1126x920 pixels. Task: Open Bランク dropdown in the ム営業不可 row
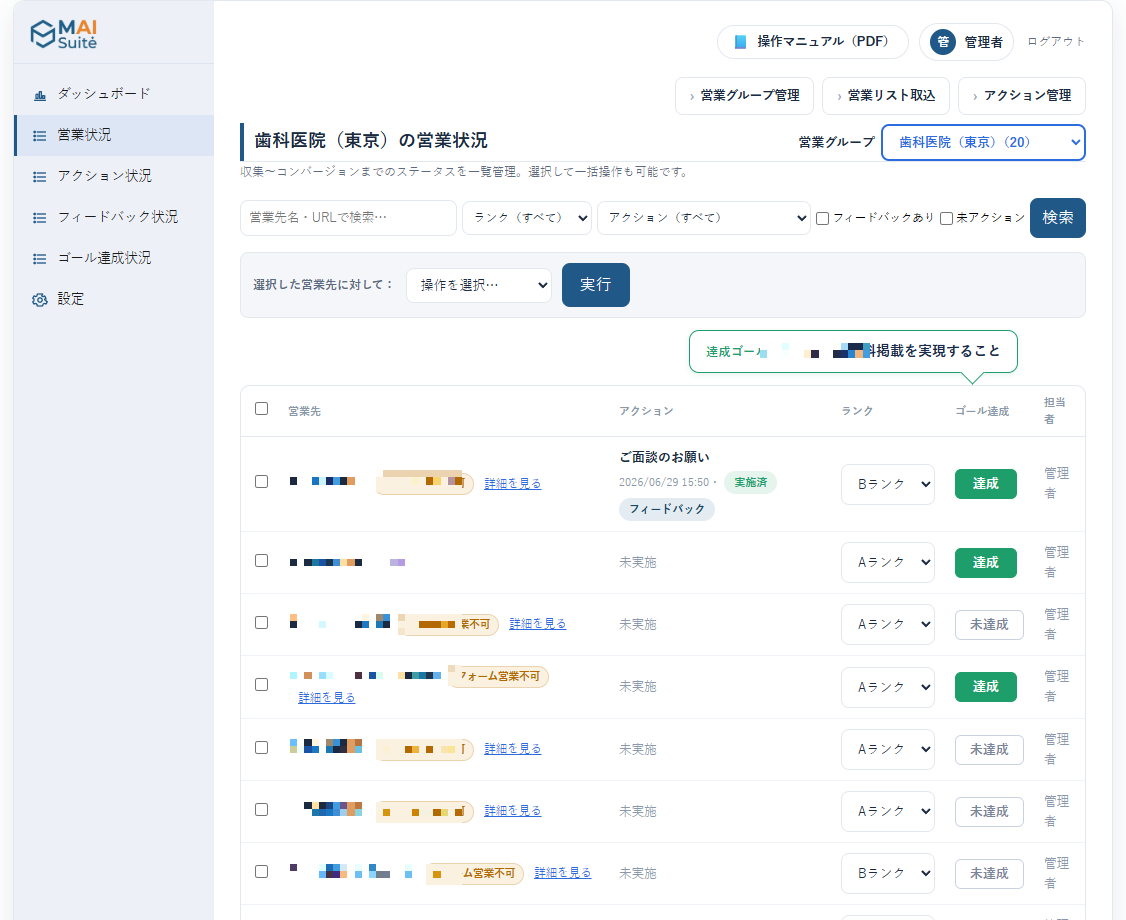click(888, 873)
